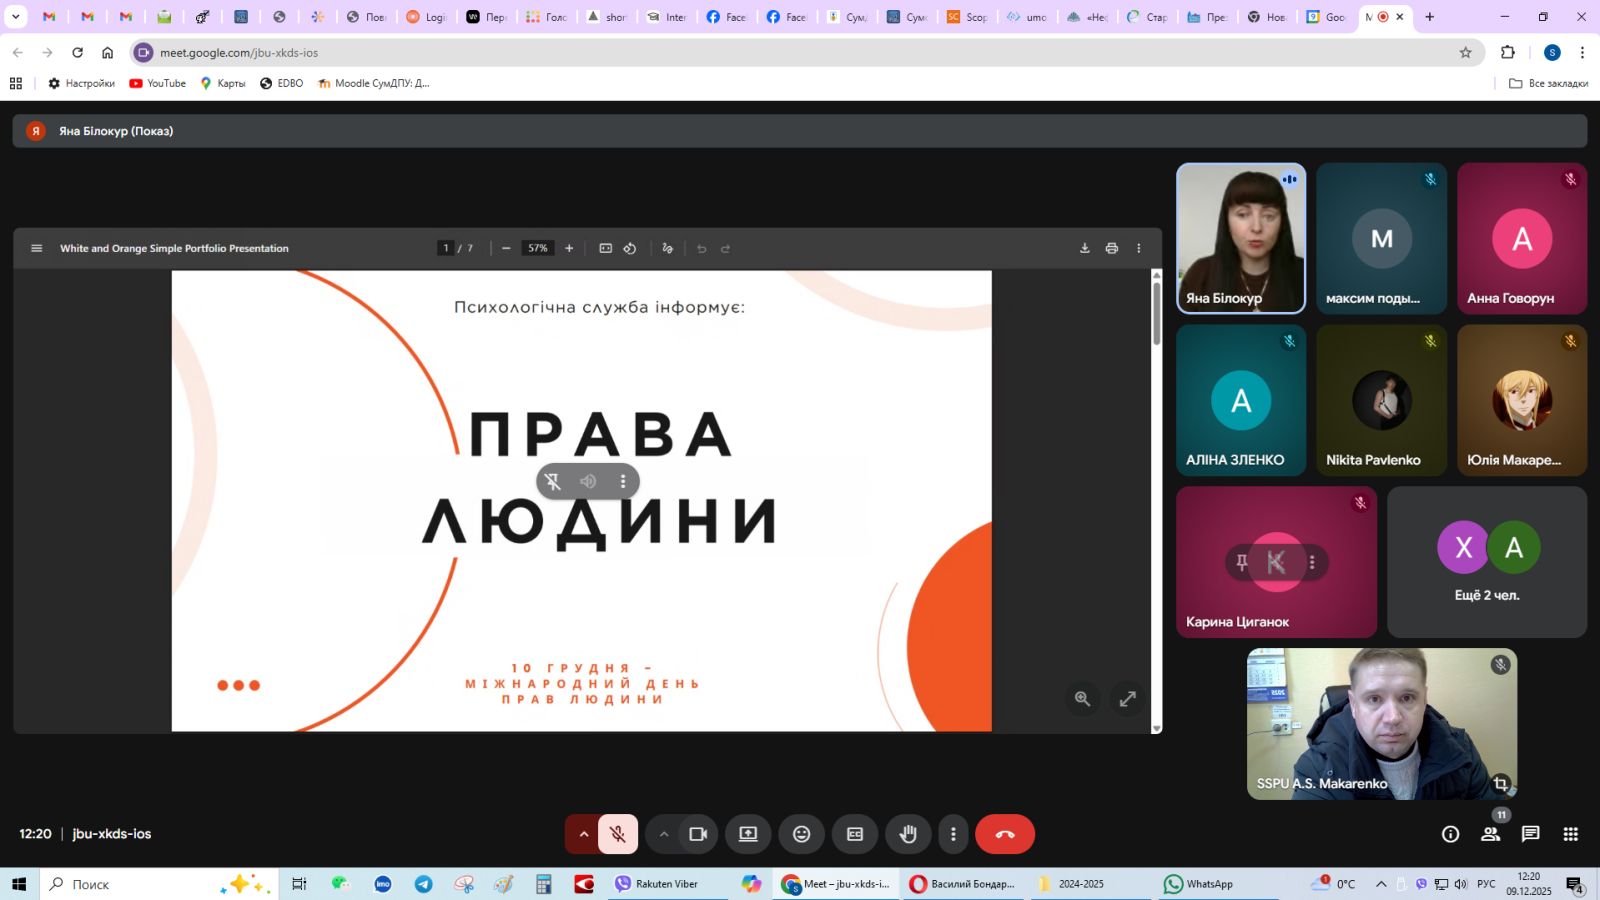
Task: Show the participants list
Action: 1490,834
